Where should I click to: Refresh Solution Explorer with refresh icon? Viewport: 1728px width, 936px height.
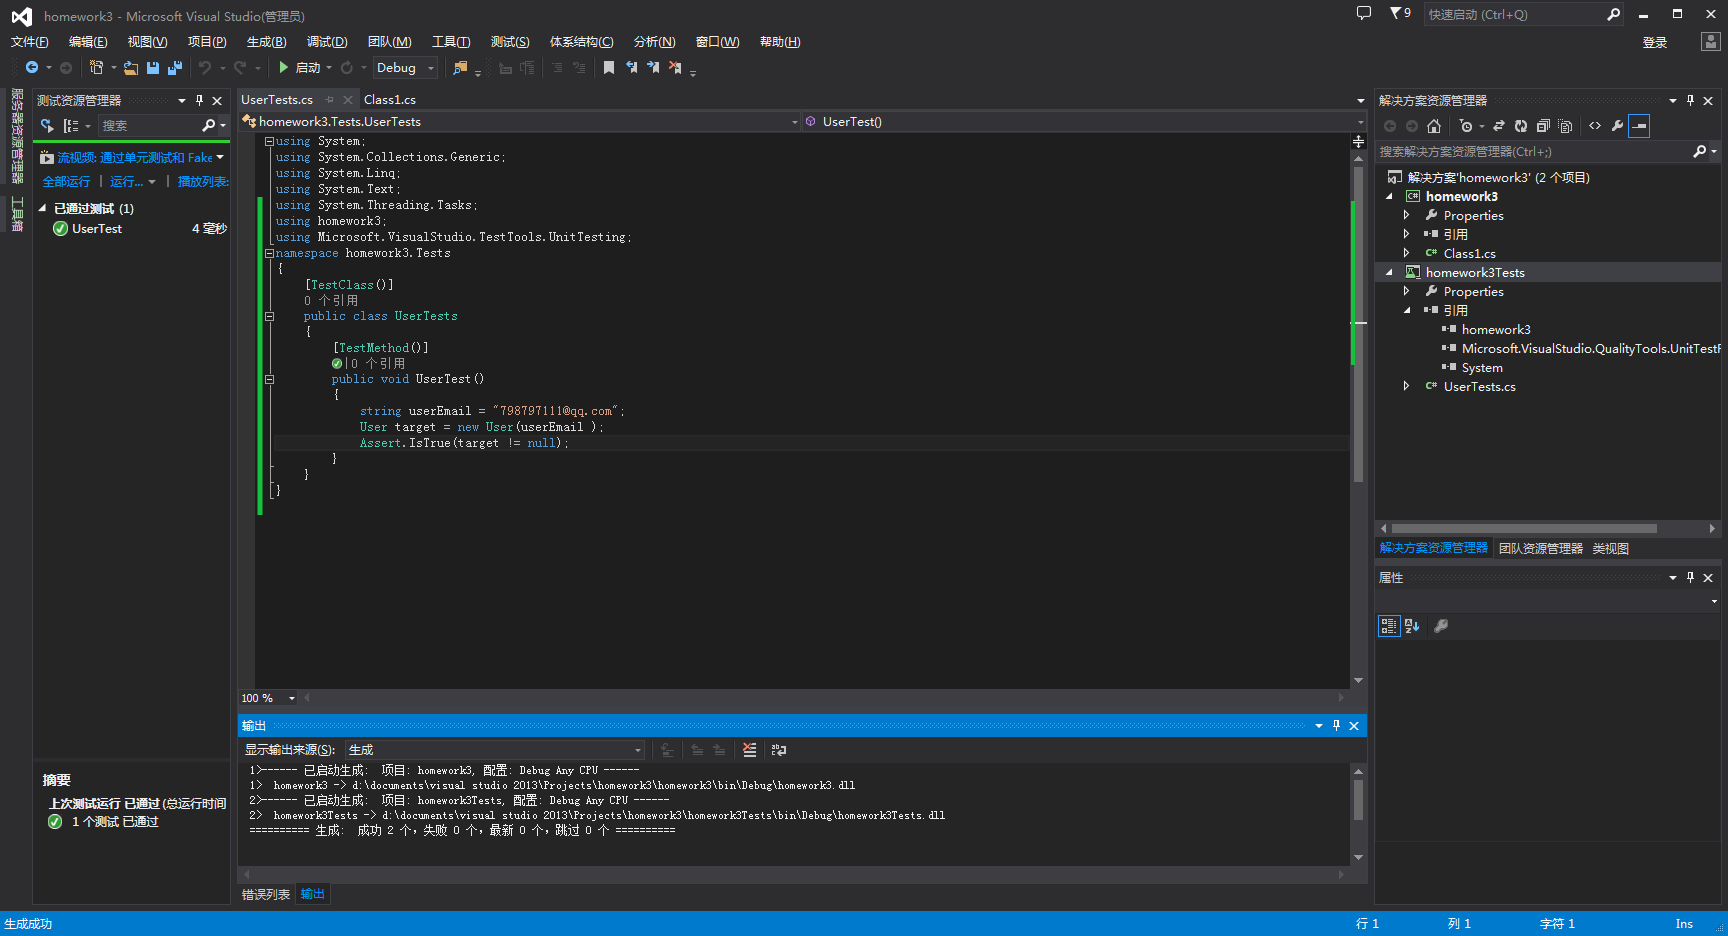1520,126
